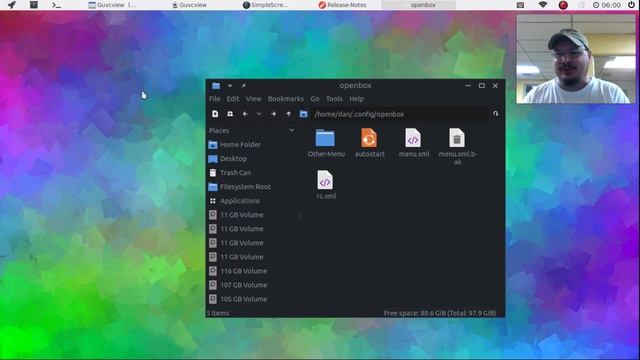Image resolution: width=640 pixels, height=360 pixels.
Task: Click the folder window-menu icon in titlebar
Action: click(216, 86)
